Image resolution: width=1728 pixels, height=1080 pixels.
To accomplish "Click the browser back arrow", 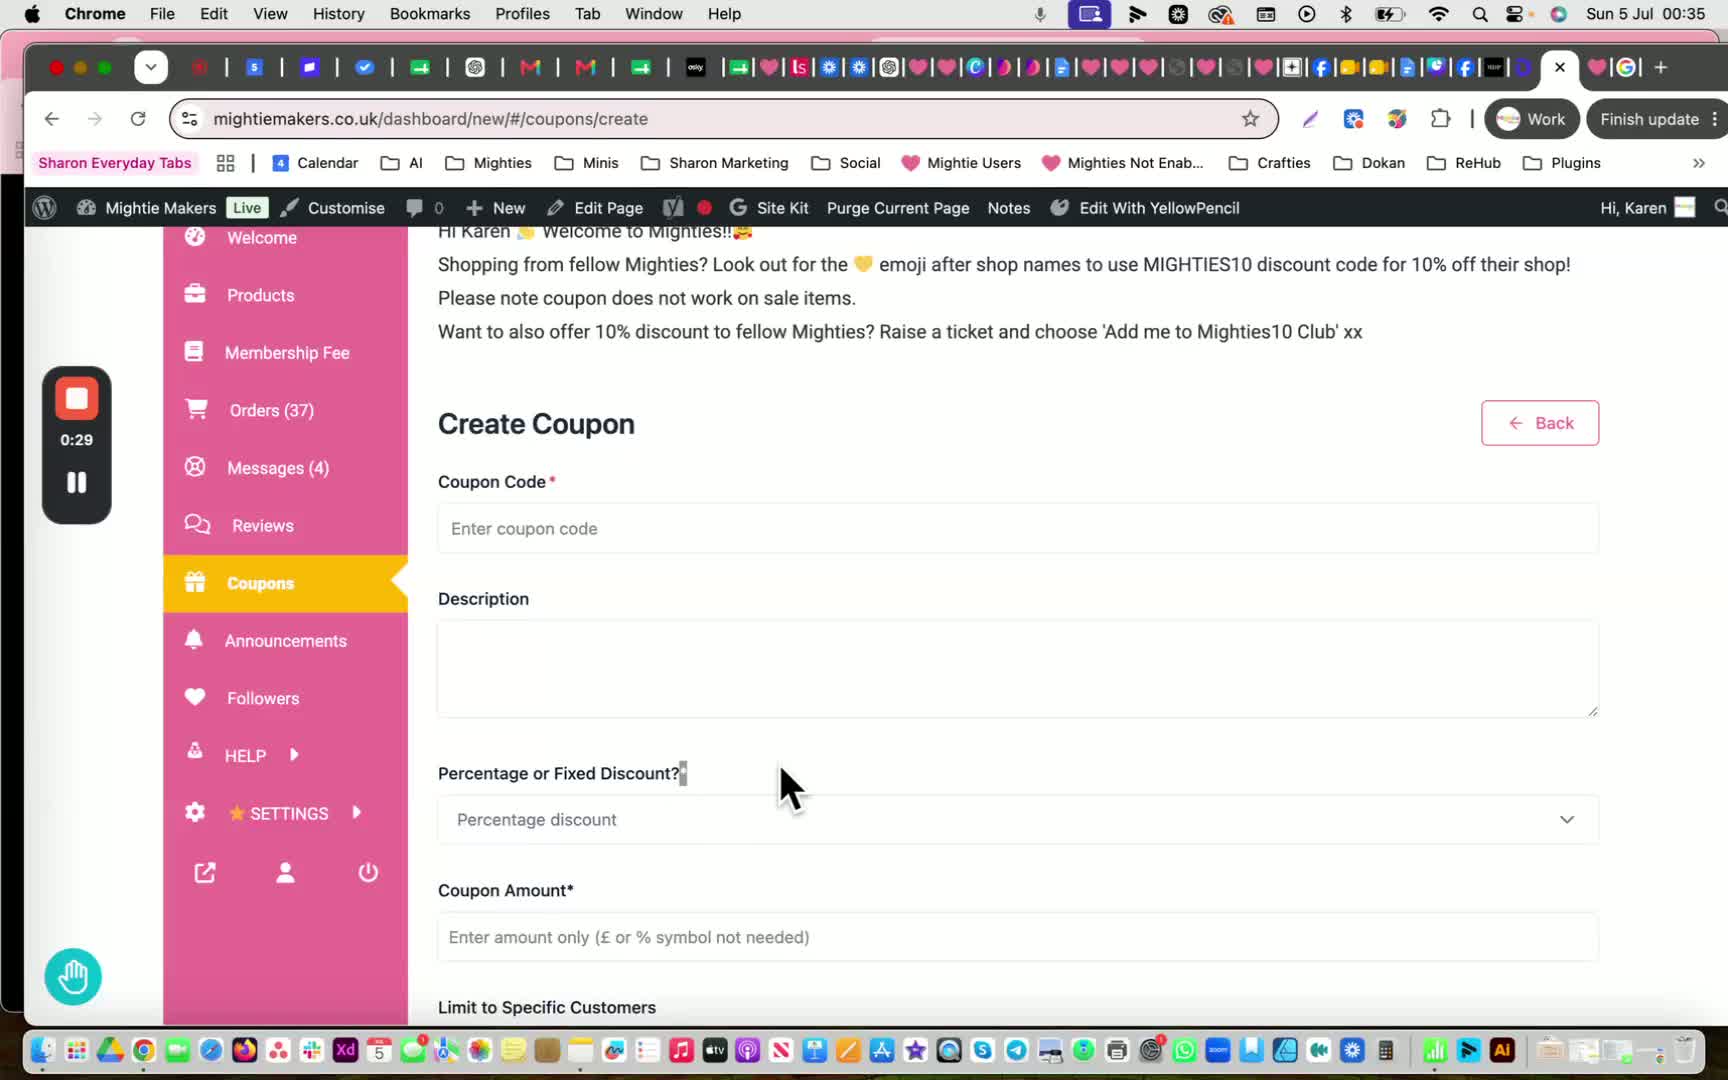I will pyautogui.click(x=52, y=119).
